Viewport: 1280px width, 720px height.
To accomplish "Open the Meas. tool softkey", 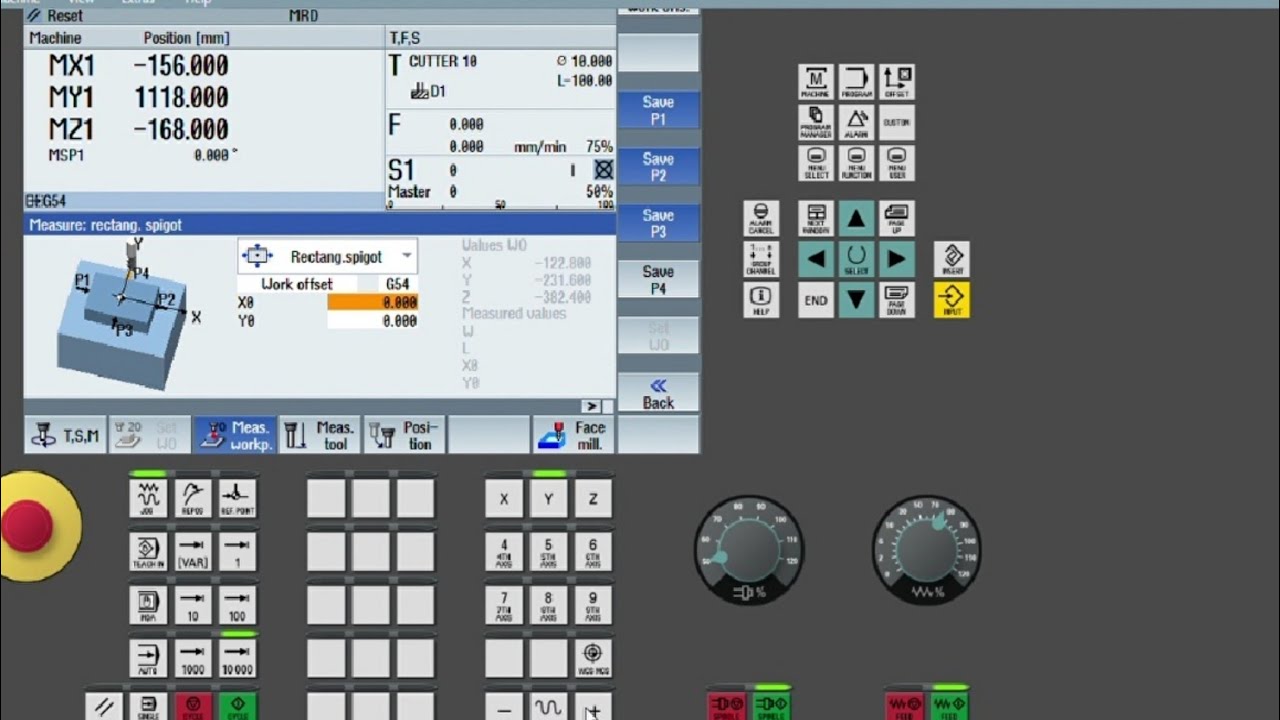I will coord(320,435).
